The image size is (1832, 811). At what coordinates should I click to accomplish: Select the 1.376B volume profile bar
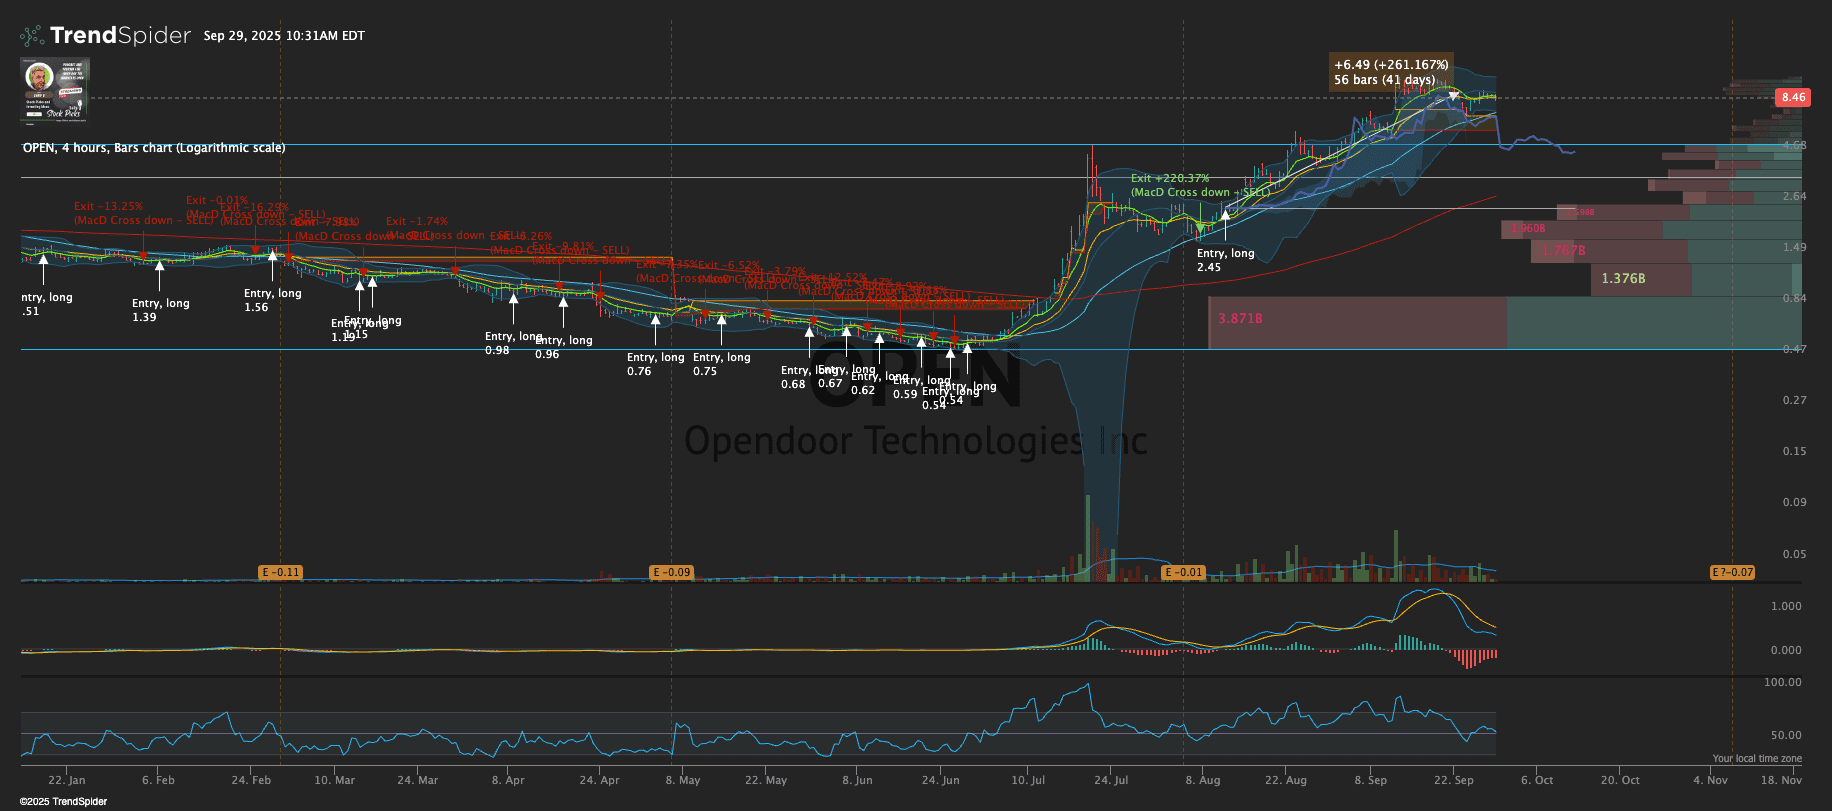click(1640, 279)
